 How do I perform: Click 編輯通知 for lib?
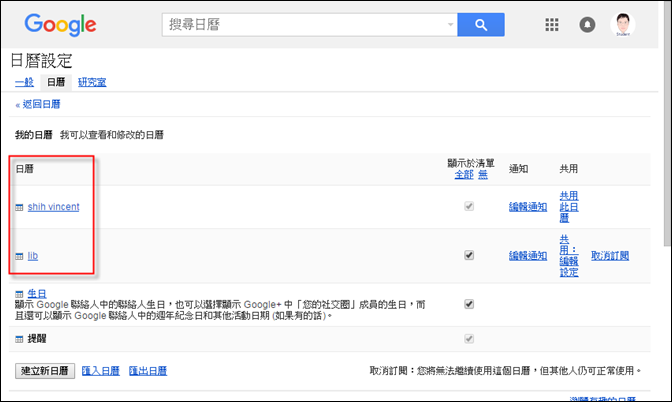click(528, 256)
